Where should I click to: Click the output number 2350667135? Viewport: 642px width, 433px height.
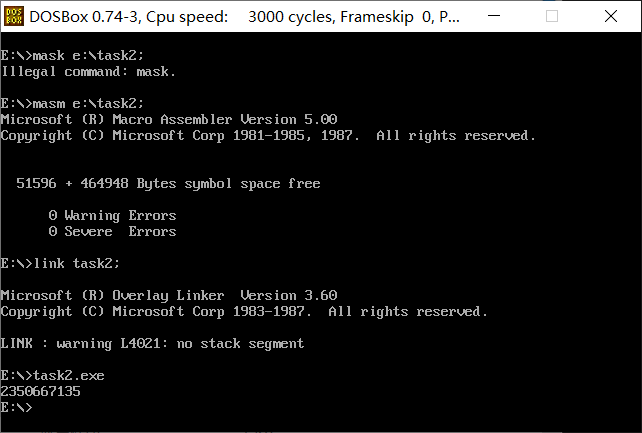(x=41, y=392)
